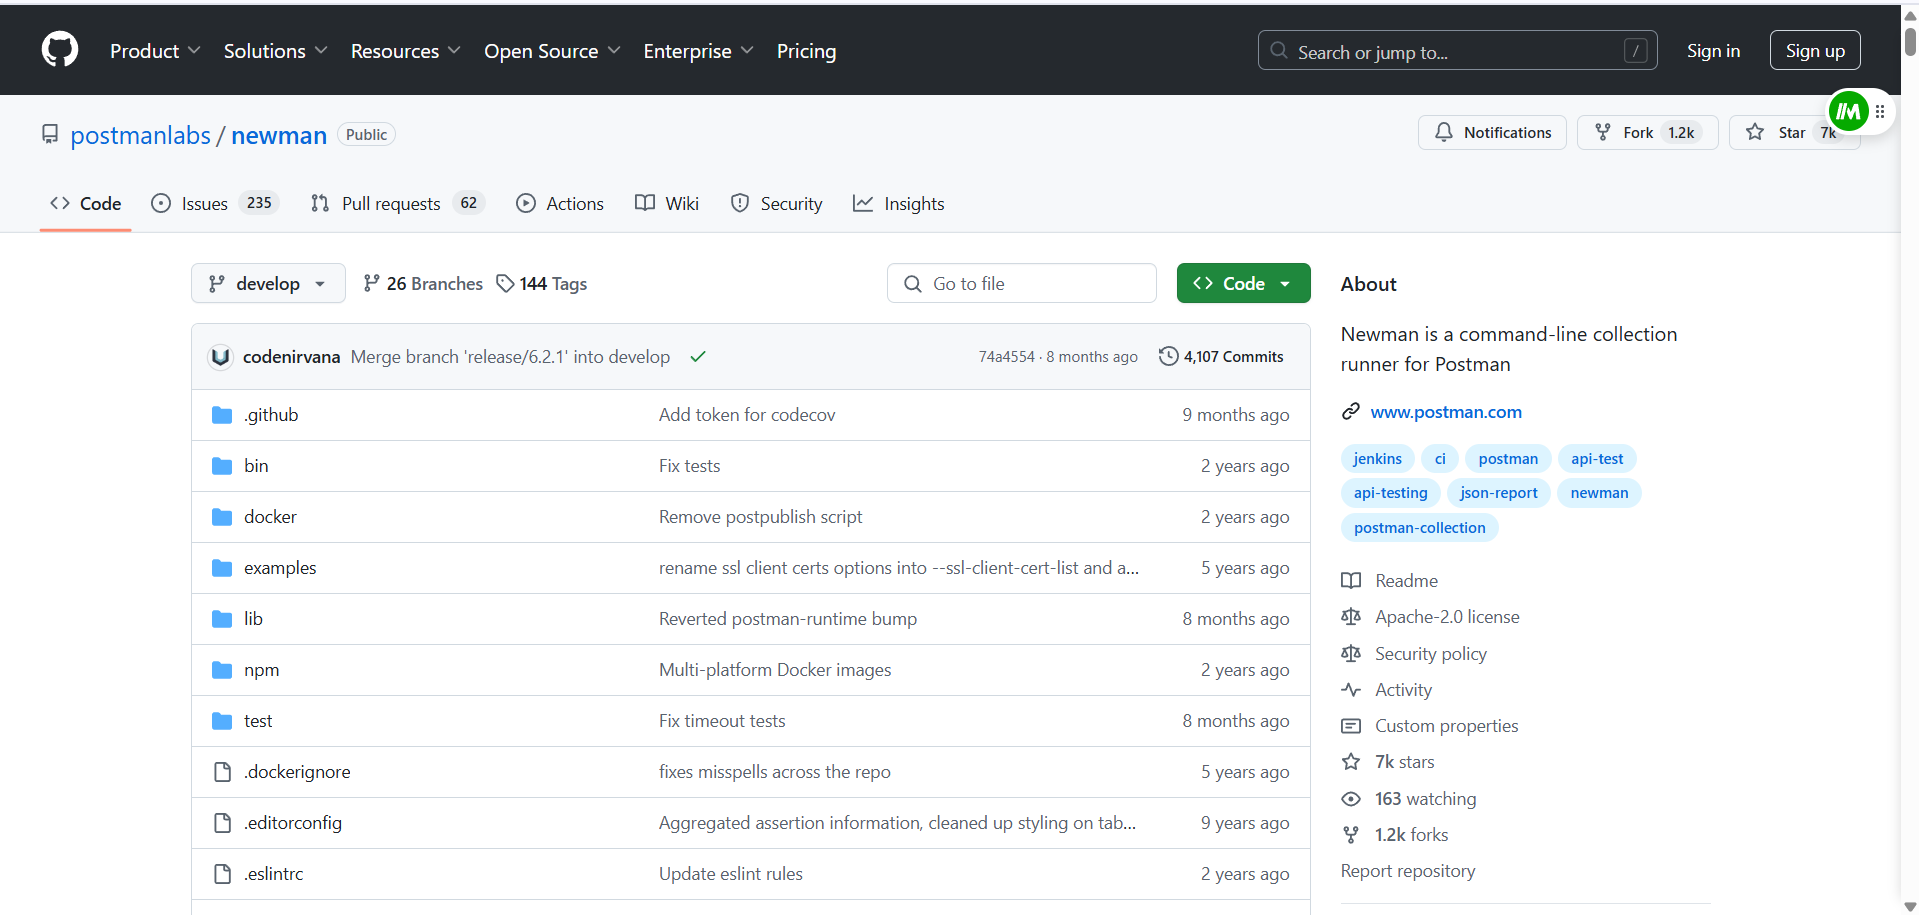Open commit 'Fix timeout tests'
This screenshot has height=915, width=1919.
722,721
